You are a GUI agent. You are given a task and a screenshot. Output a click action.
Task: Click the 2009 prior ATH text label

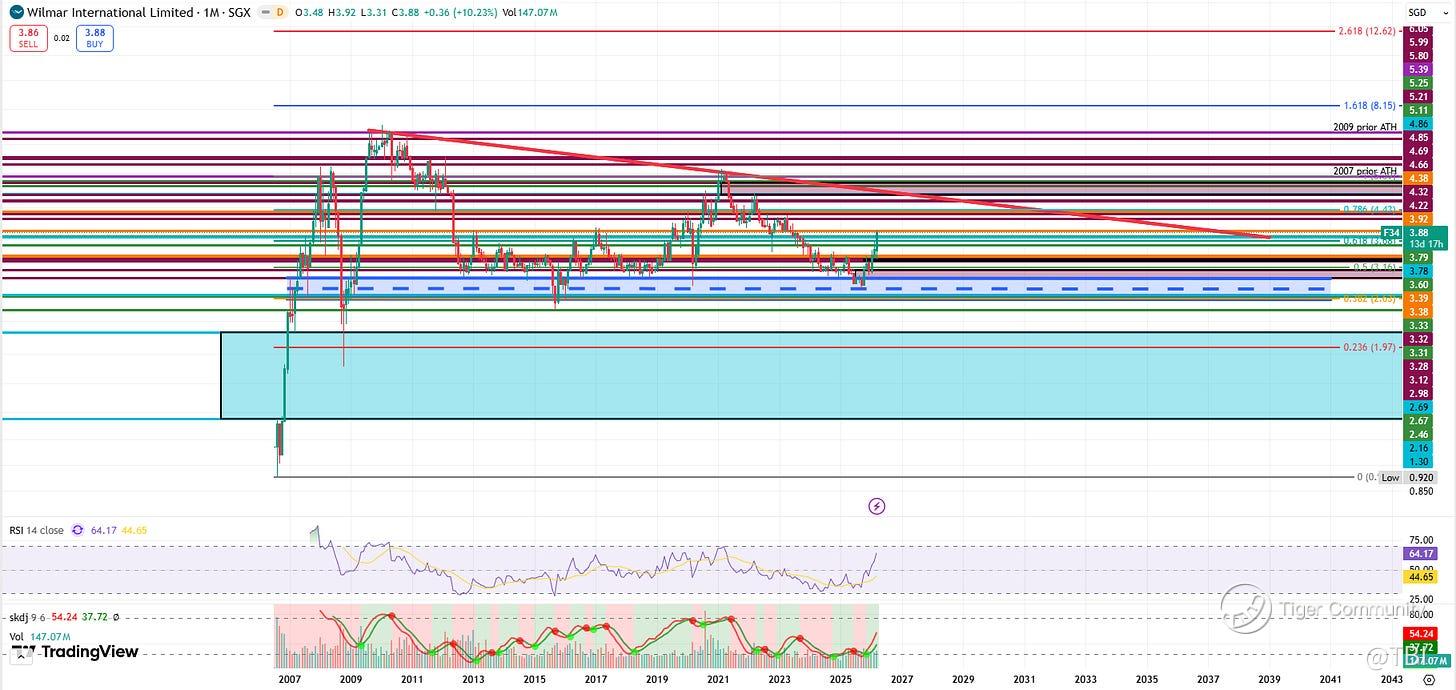1365,127
